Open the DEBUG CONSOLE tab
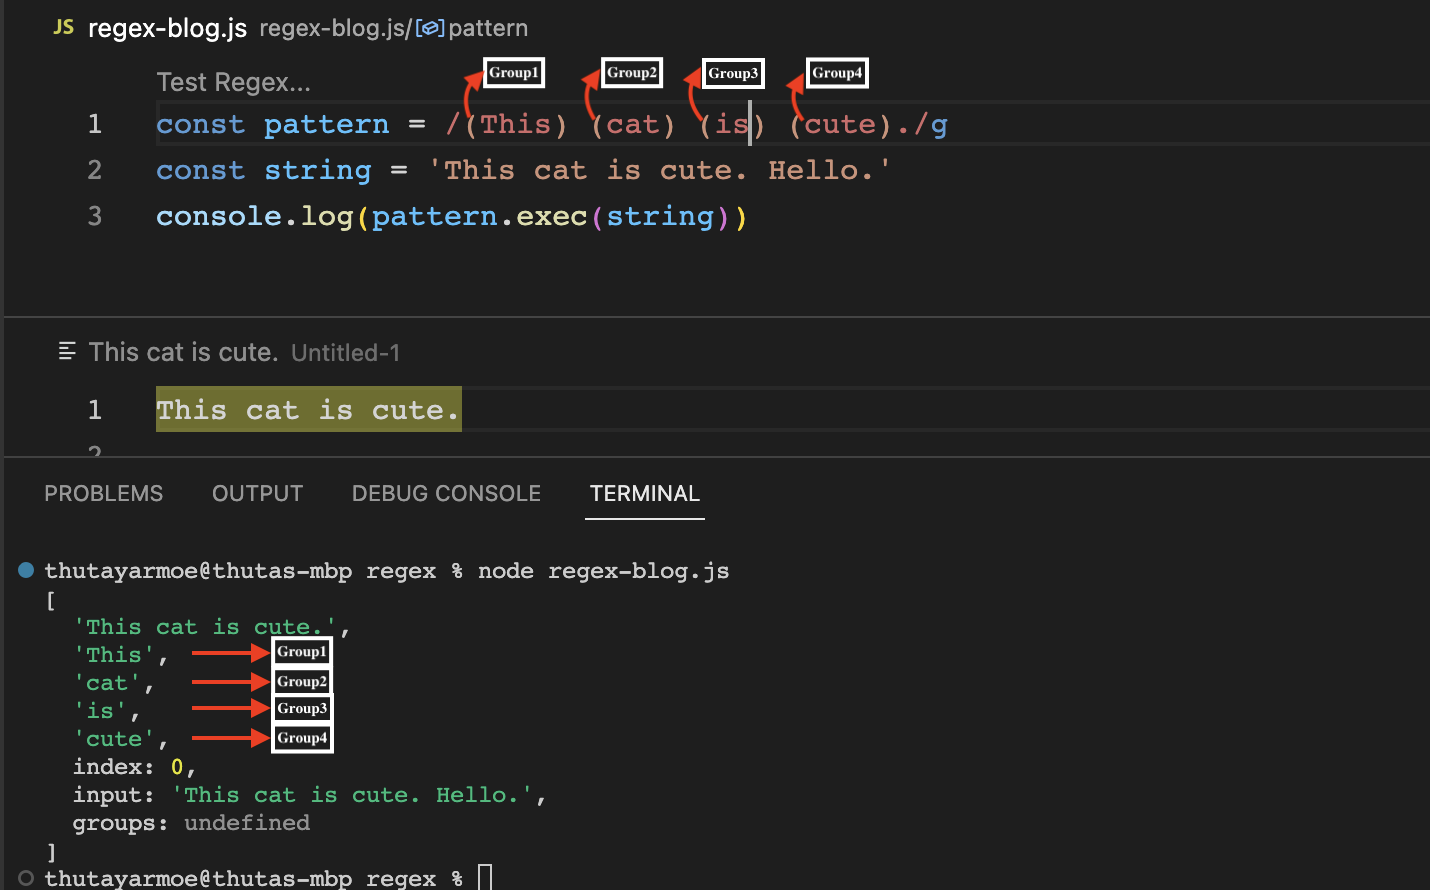 coord(446,493)
